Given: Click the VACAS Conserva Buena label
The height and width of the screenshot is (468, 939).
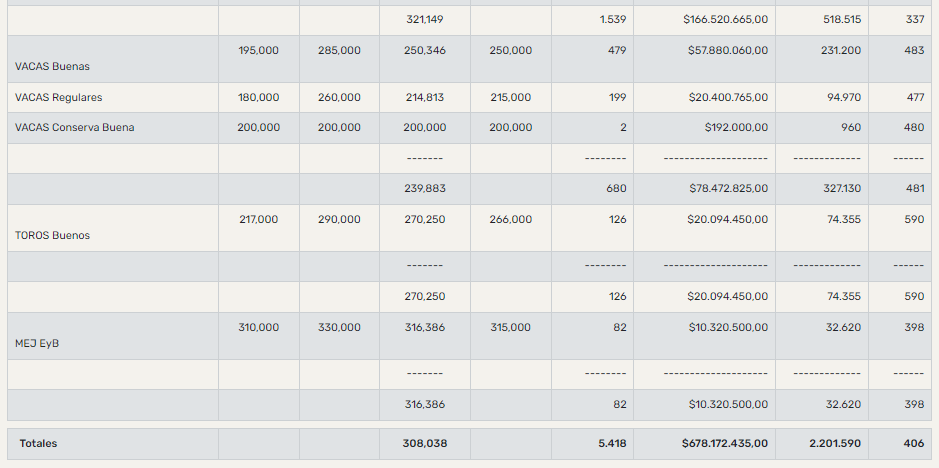Looking at the screenshot, I should (75, 128).
